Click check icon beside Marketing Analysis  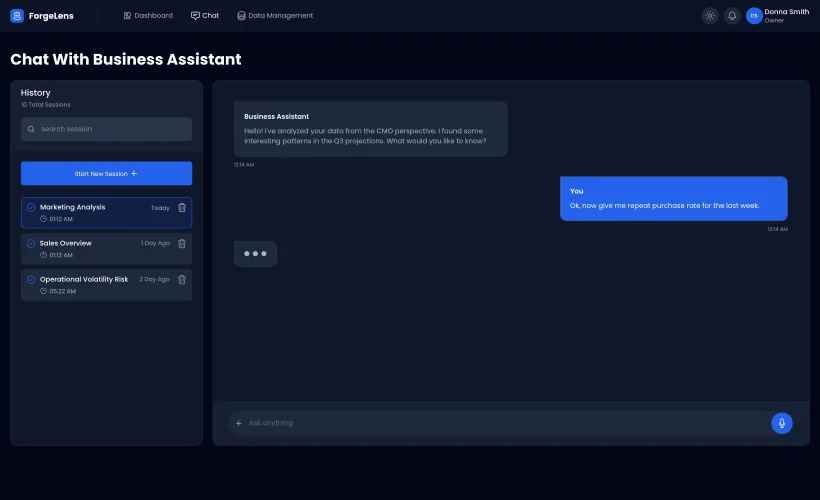click(x=31, y=207)
